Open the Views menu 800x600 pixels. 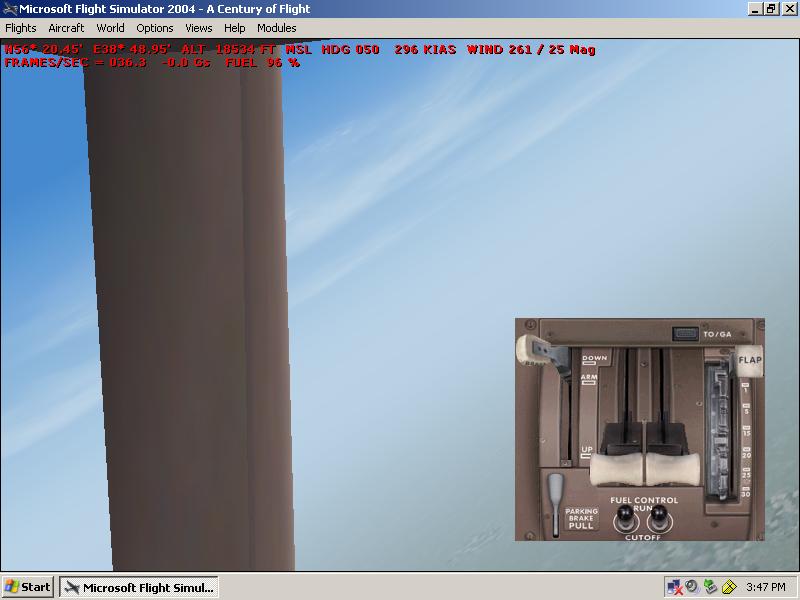198,28
